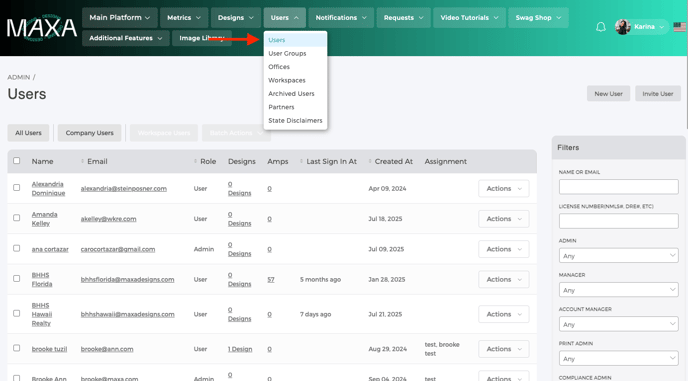Viewport: 688px width, 381px height.
Task: Click the Invite User button
Action: [x=658, y=93]
